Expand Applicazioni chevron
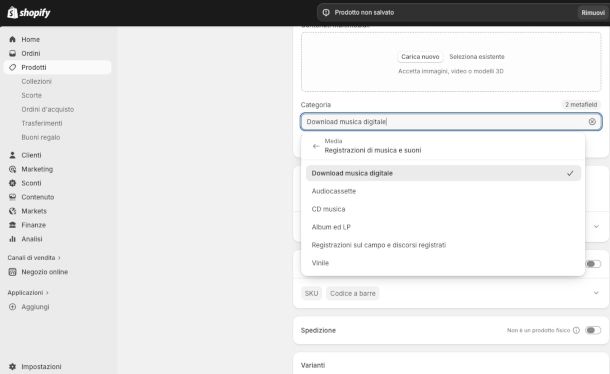This screenshot has height=374, width=610. [x=47, y=293]
